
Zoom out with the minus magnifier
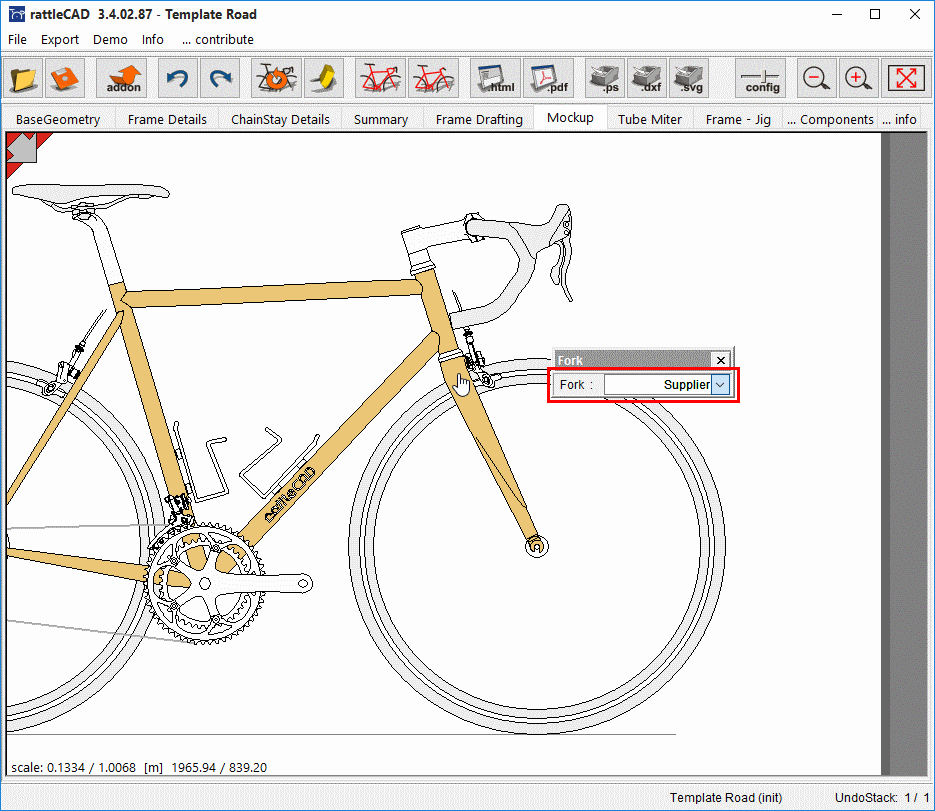click(816, 78)
